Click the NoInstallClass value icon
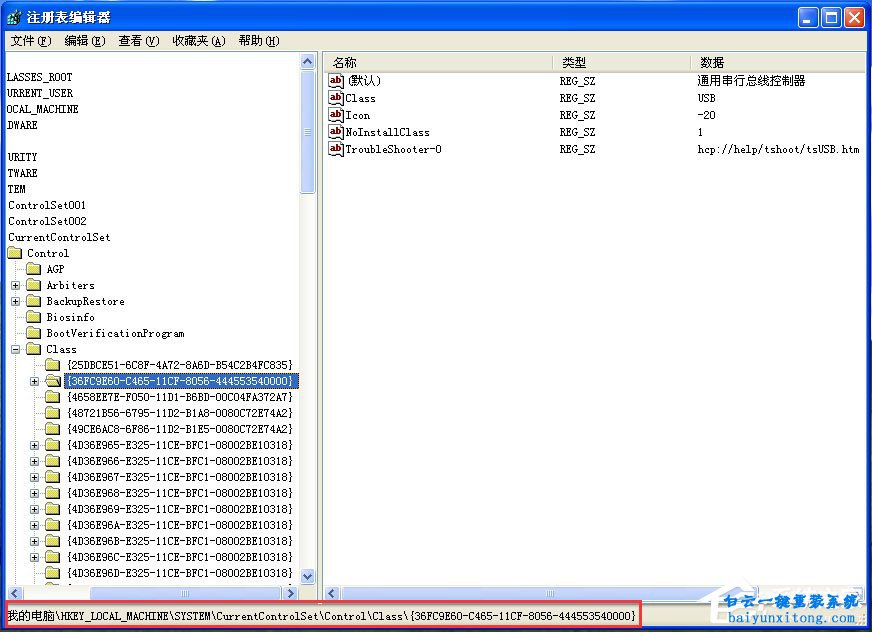This screenshot has height=632, width=872. (336, 132)
